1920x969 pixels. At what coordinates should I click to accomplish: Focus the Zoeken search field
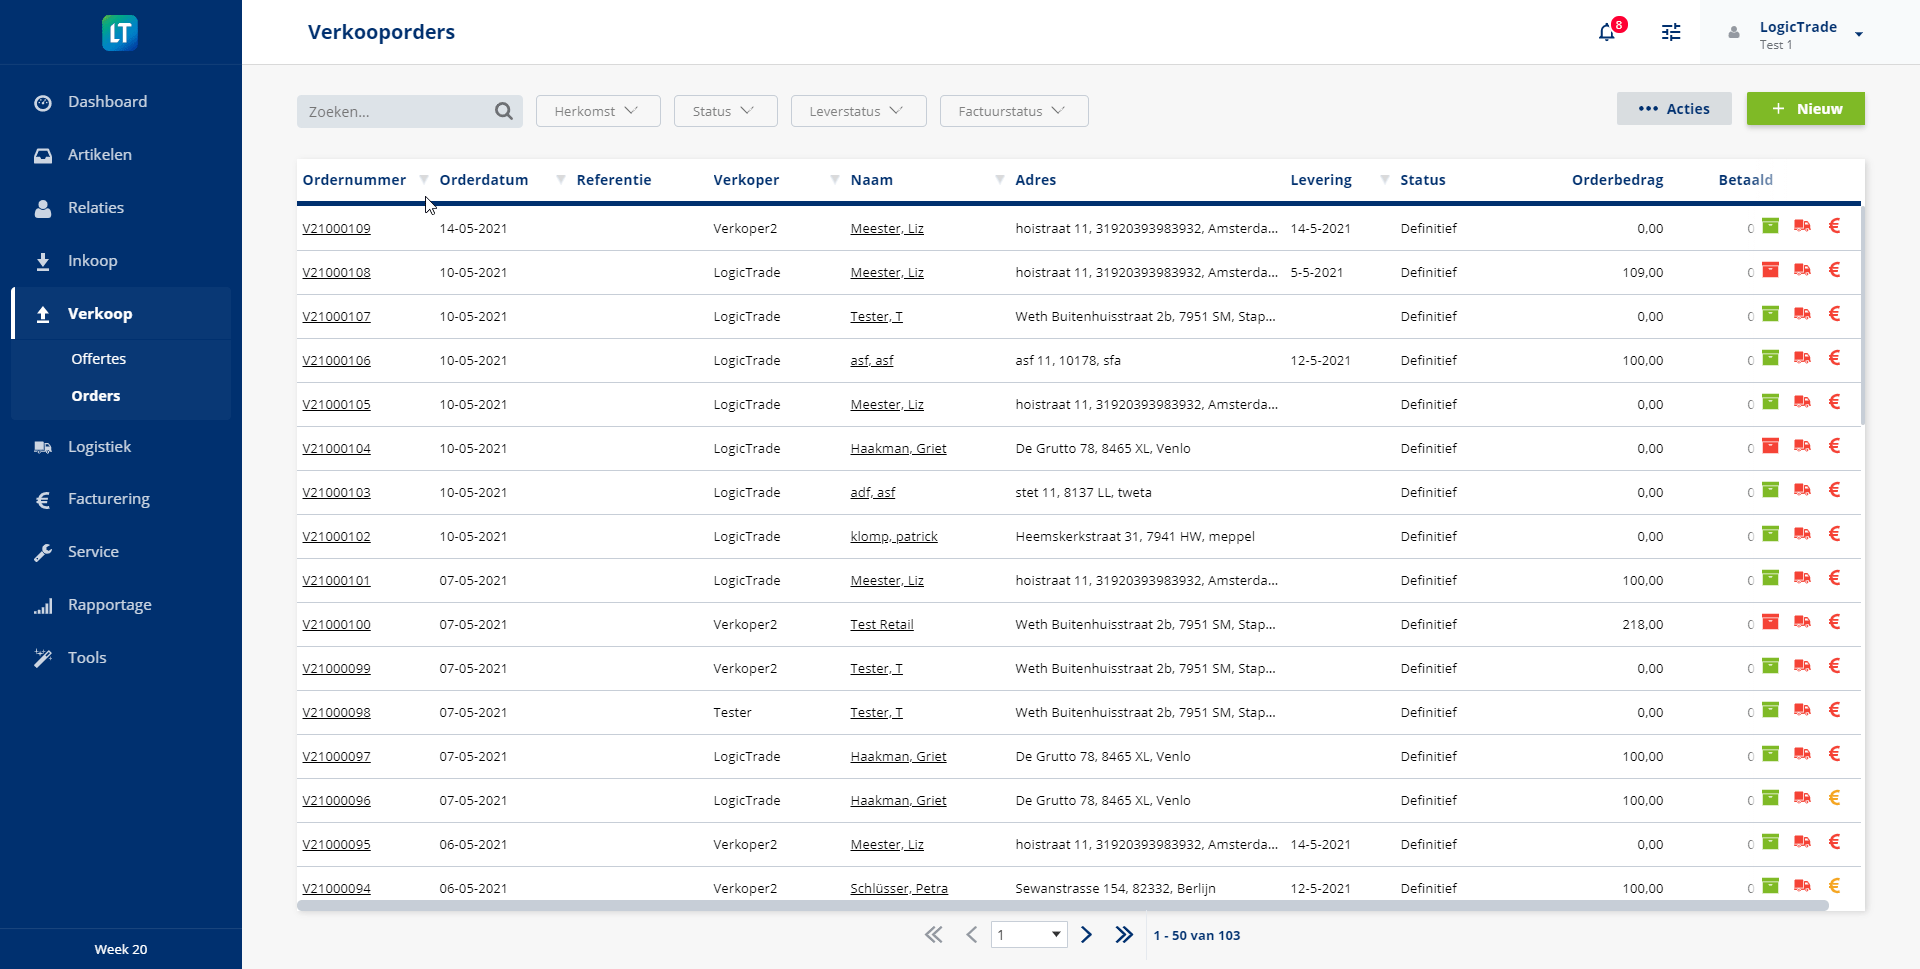click(x=395, y=112)
